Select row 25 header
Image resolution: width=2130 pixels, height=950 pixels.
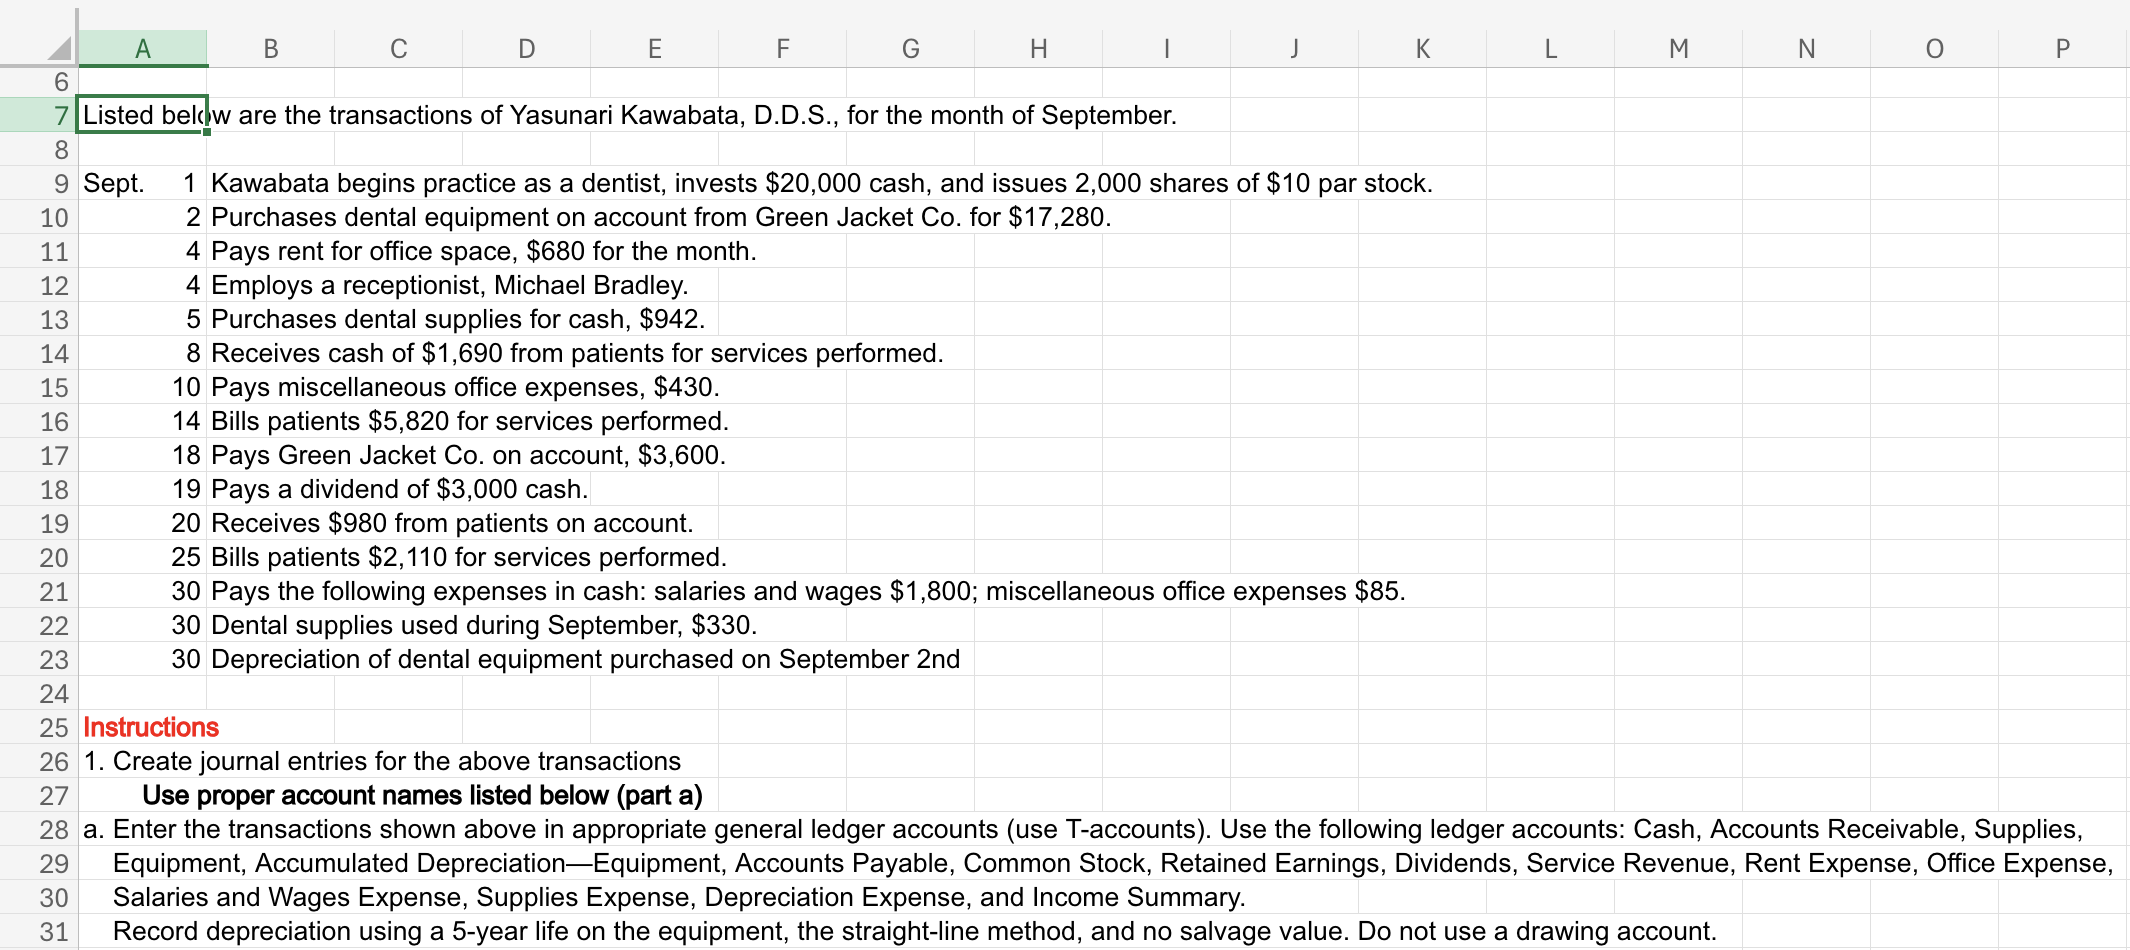[50, 727]
